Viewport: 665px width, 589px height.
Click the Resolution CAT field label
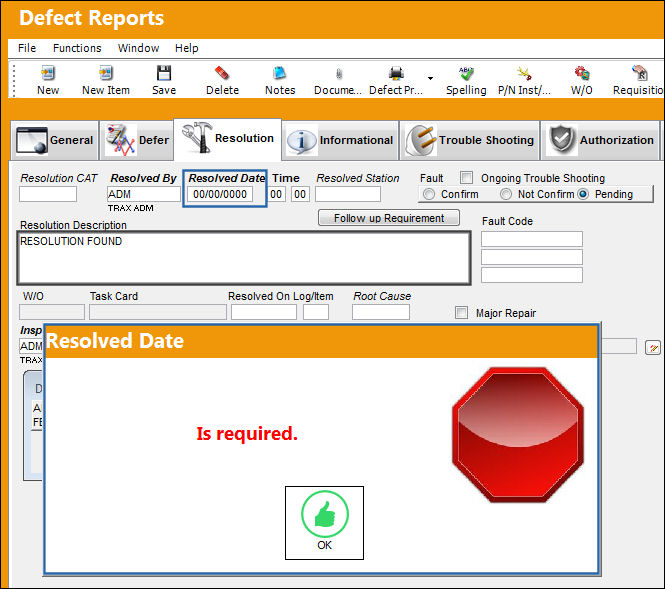tap(59, 178)
